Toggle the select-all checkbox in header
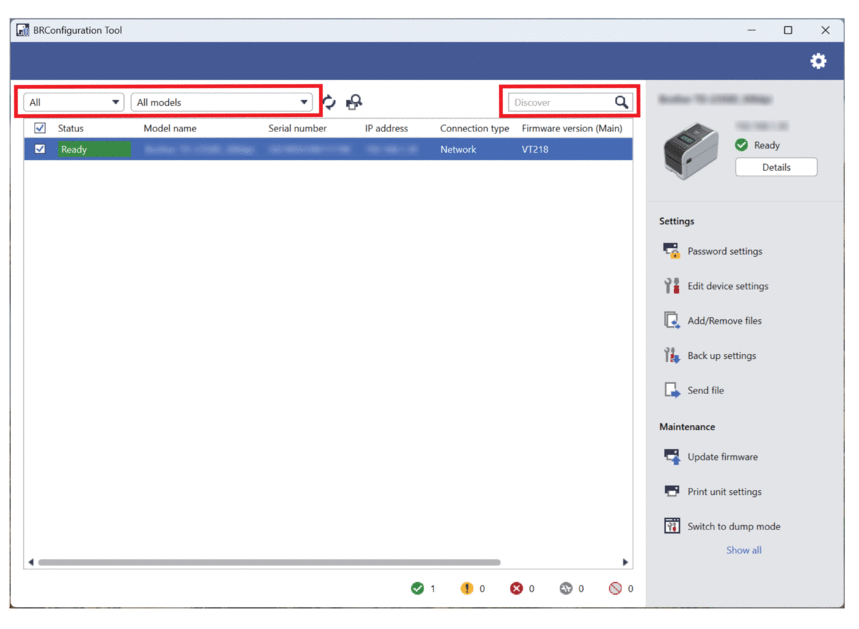Image resolution: width=859 pixels, height=629 pixels. point(40,128)
